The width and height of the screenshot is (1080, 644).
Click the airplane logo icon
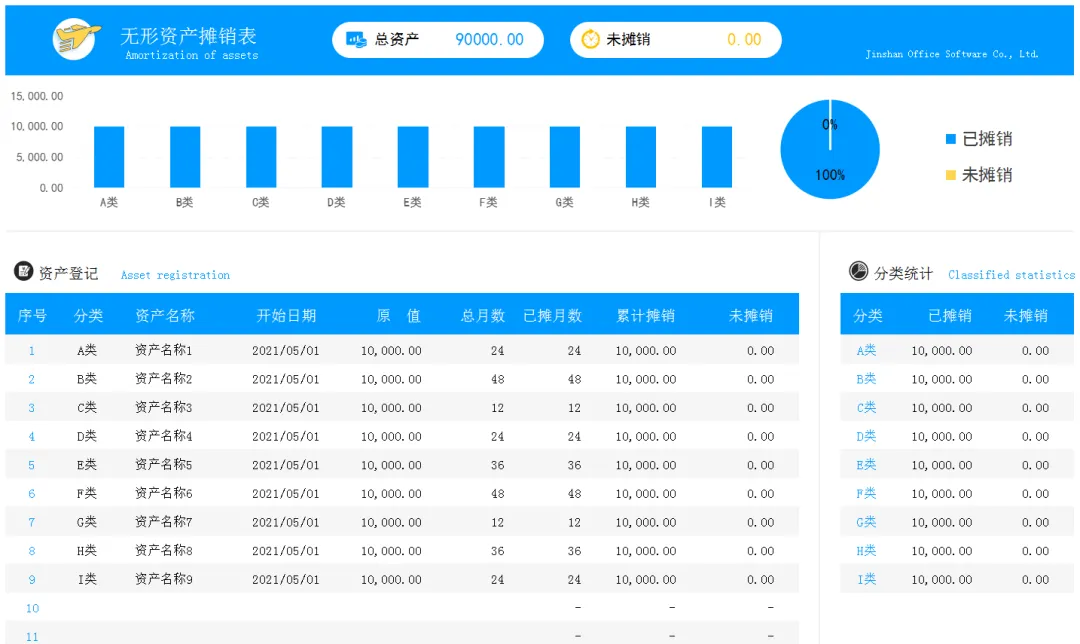(x=75, y=39)
